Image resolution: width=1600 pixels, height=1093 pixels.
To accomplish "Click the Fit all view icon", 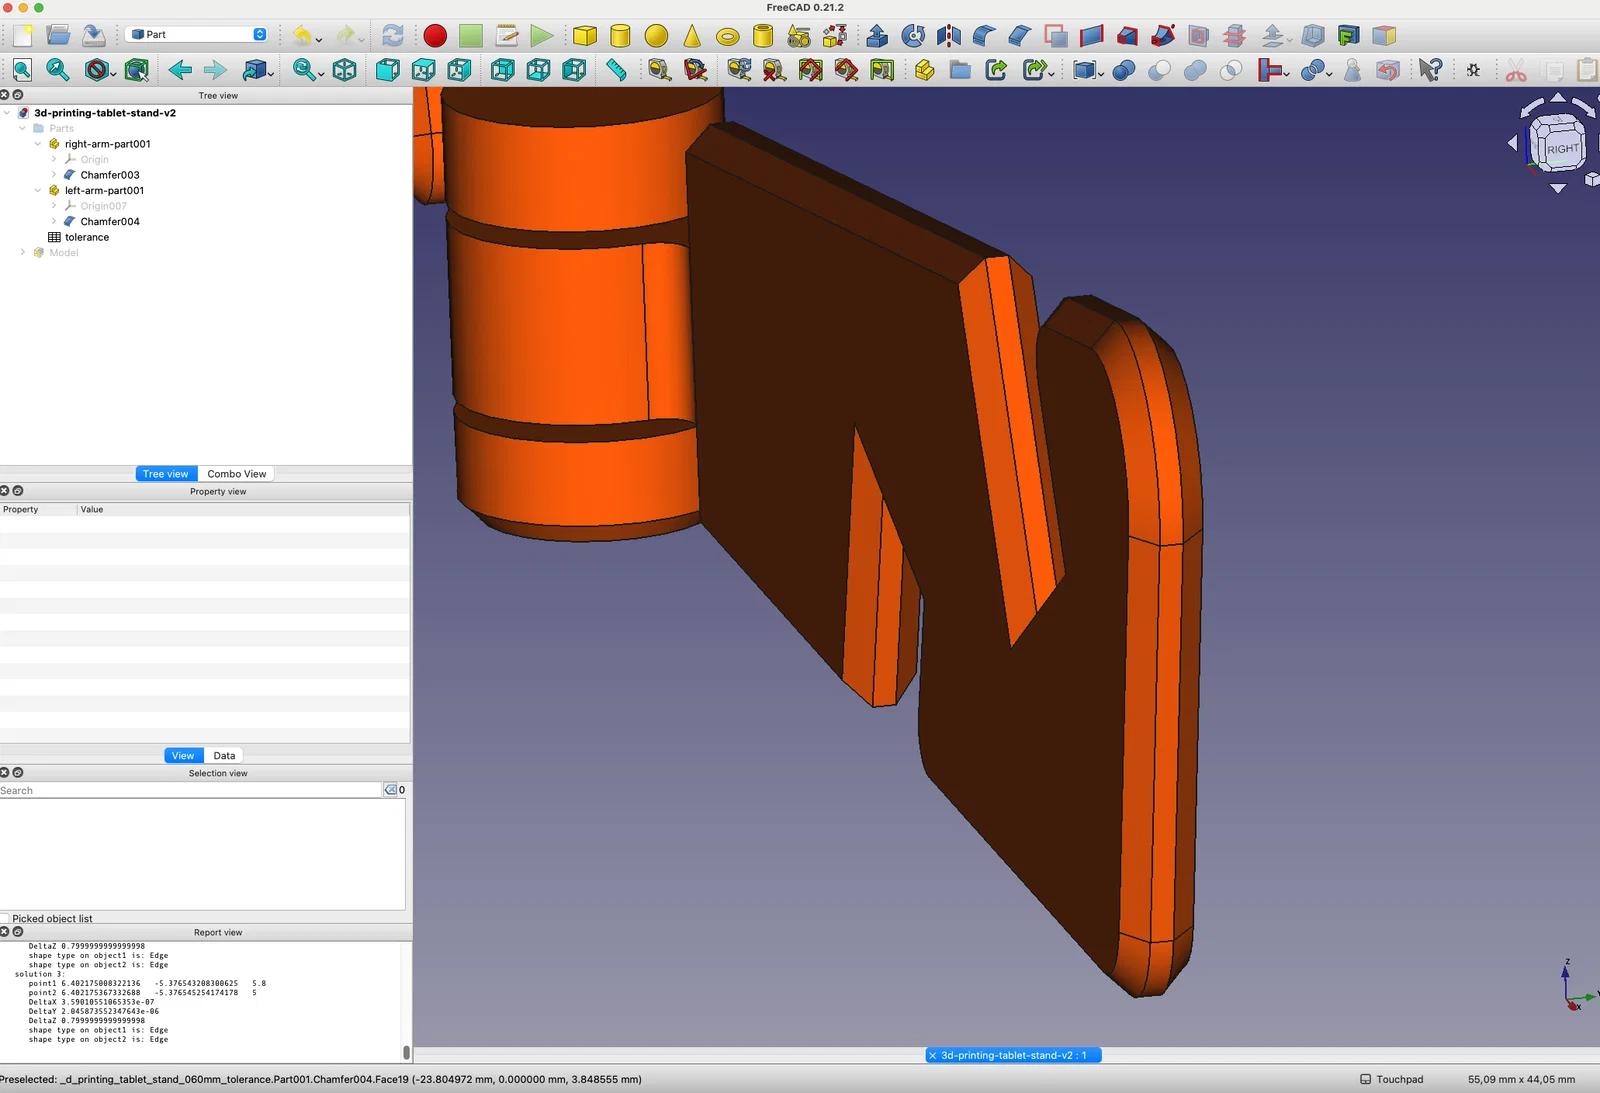I will 23,70.
